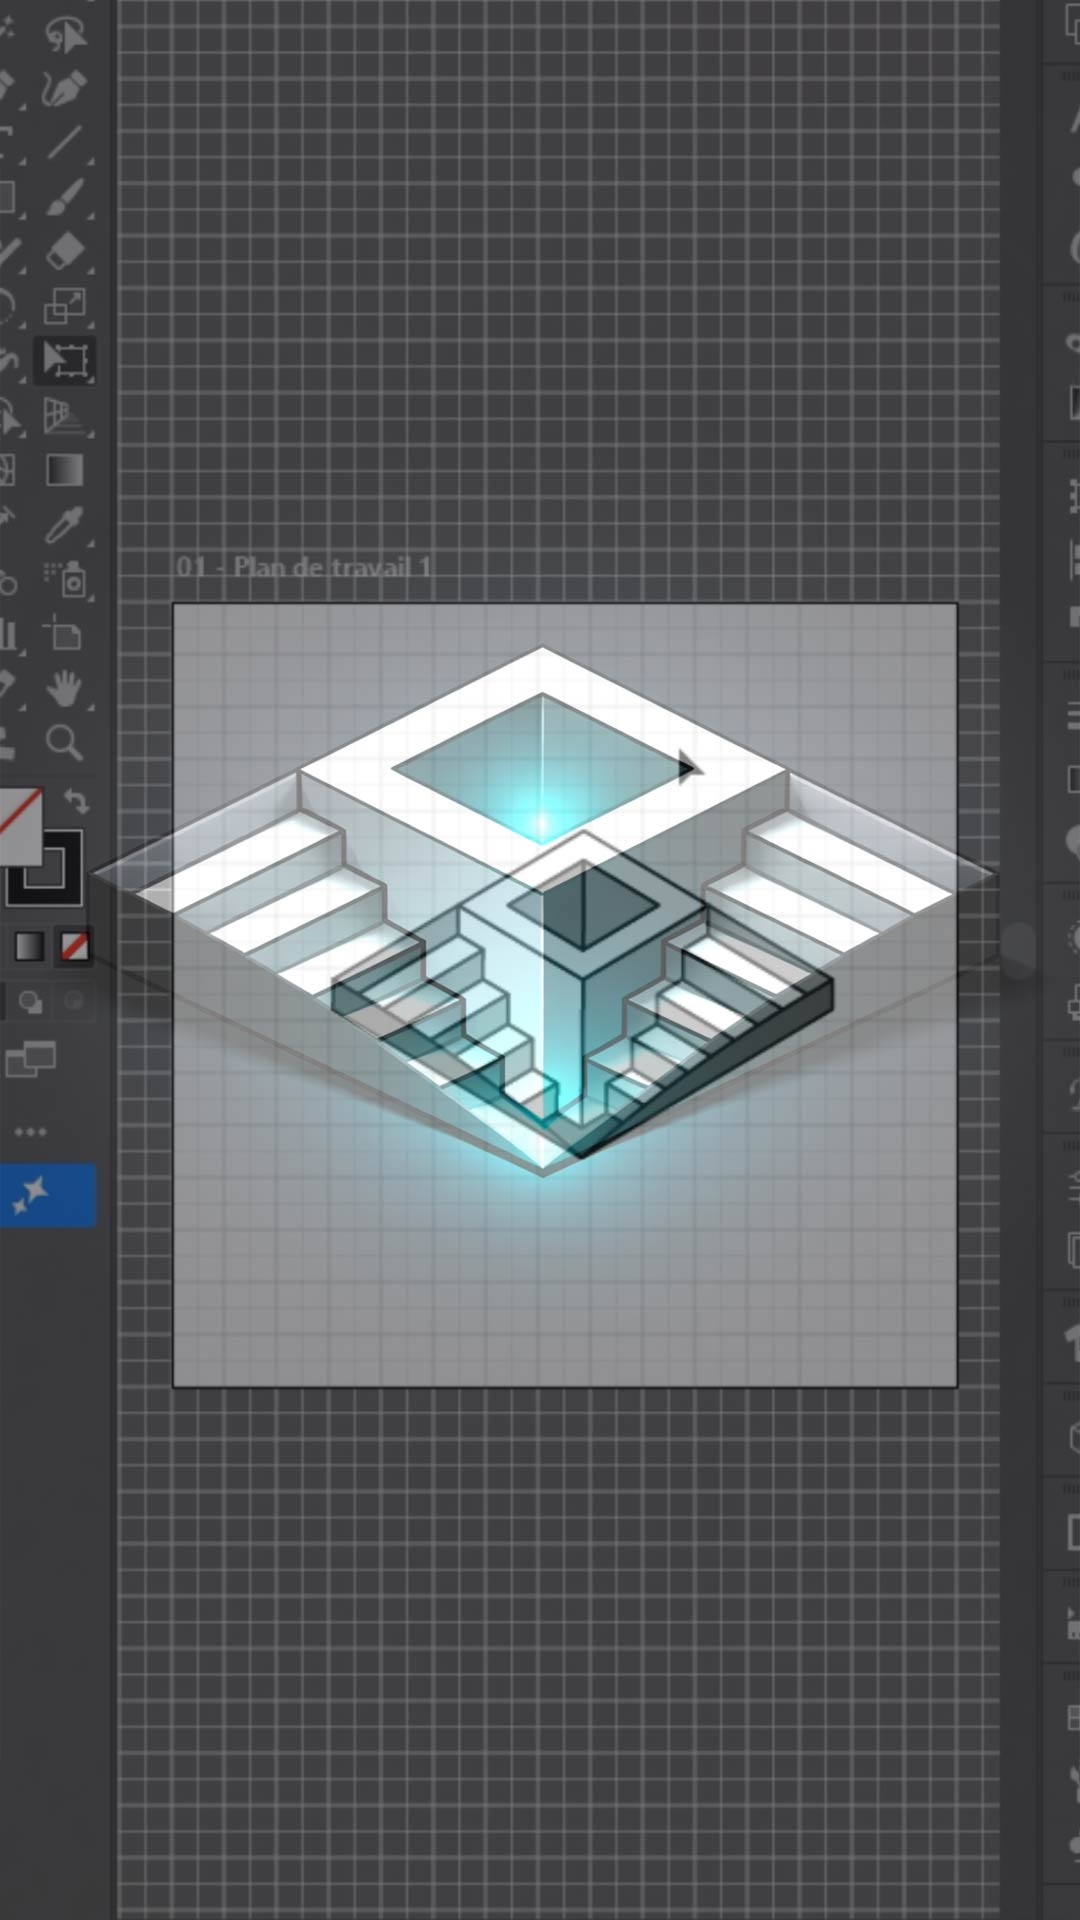Set color mode to None
1080x1920 pixels.
(x=74, y=946)
